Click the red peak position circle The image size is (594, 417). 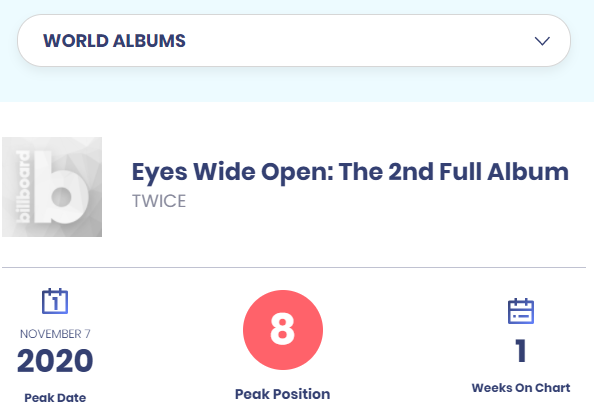point(283,330)
